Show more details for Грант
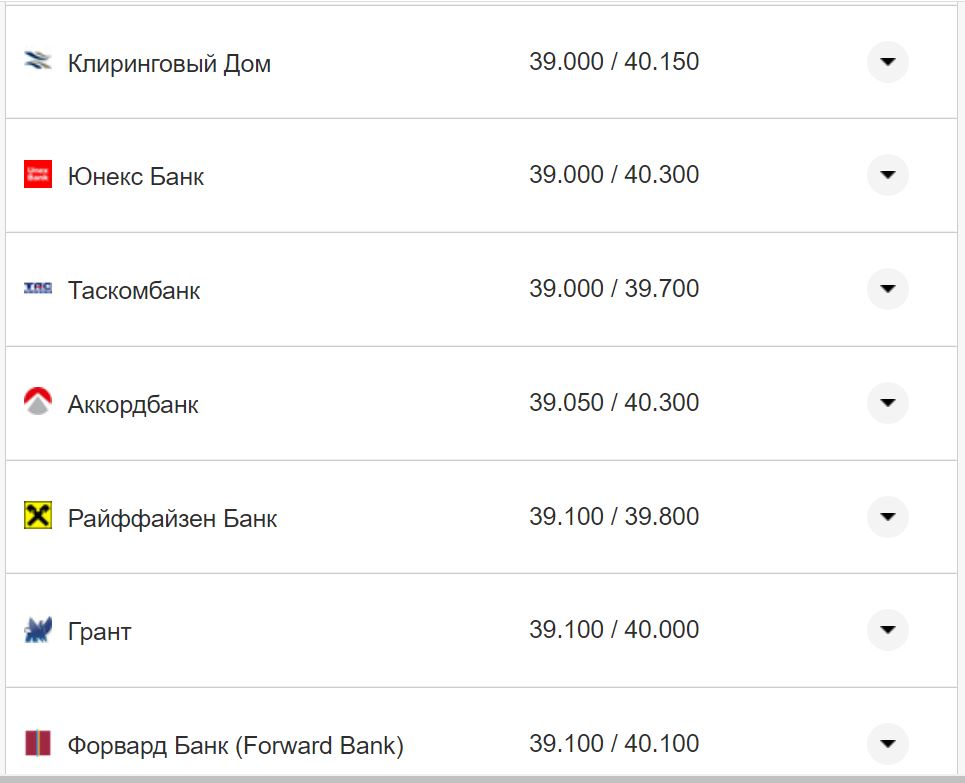This screenshot has width=965, height=783. (x=887, y=630)
